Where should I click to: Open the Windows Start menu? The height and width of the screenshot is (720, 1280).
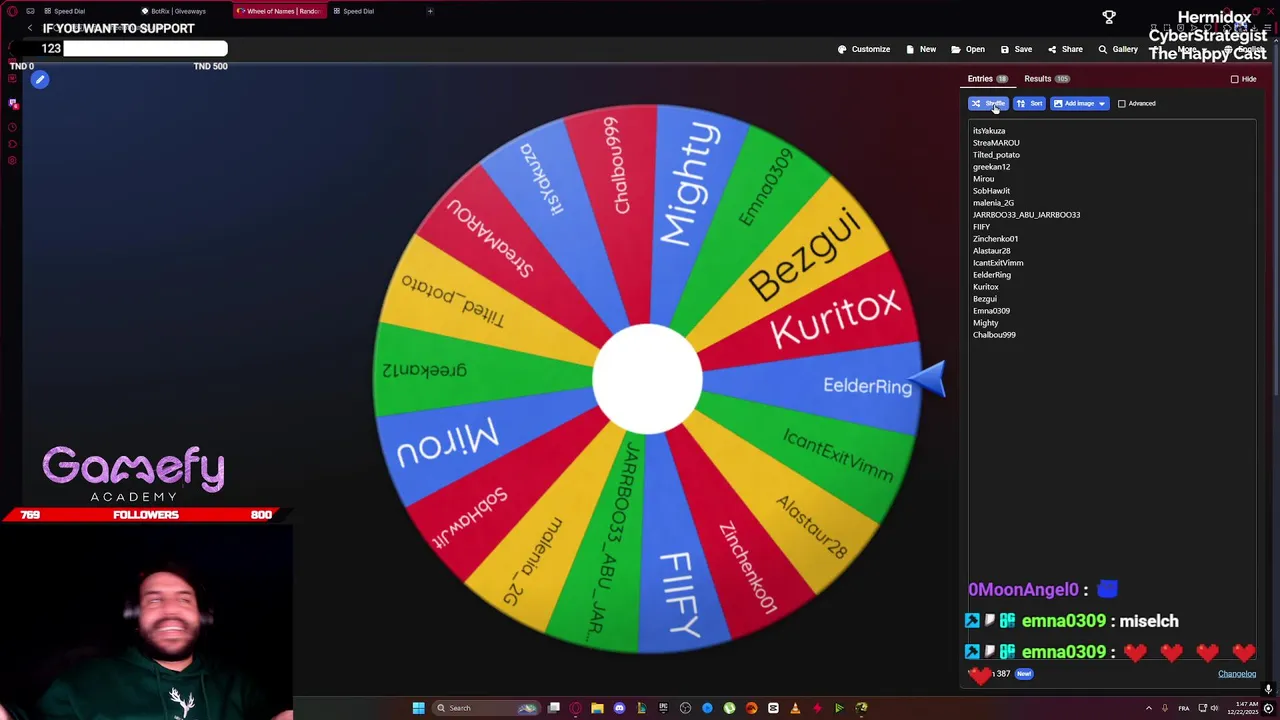tap(418, 708)
